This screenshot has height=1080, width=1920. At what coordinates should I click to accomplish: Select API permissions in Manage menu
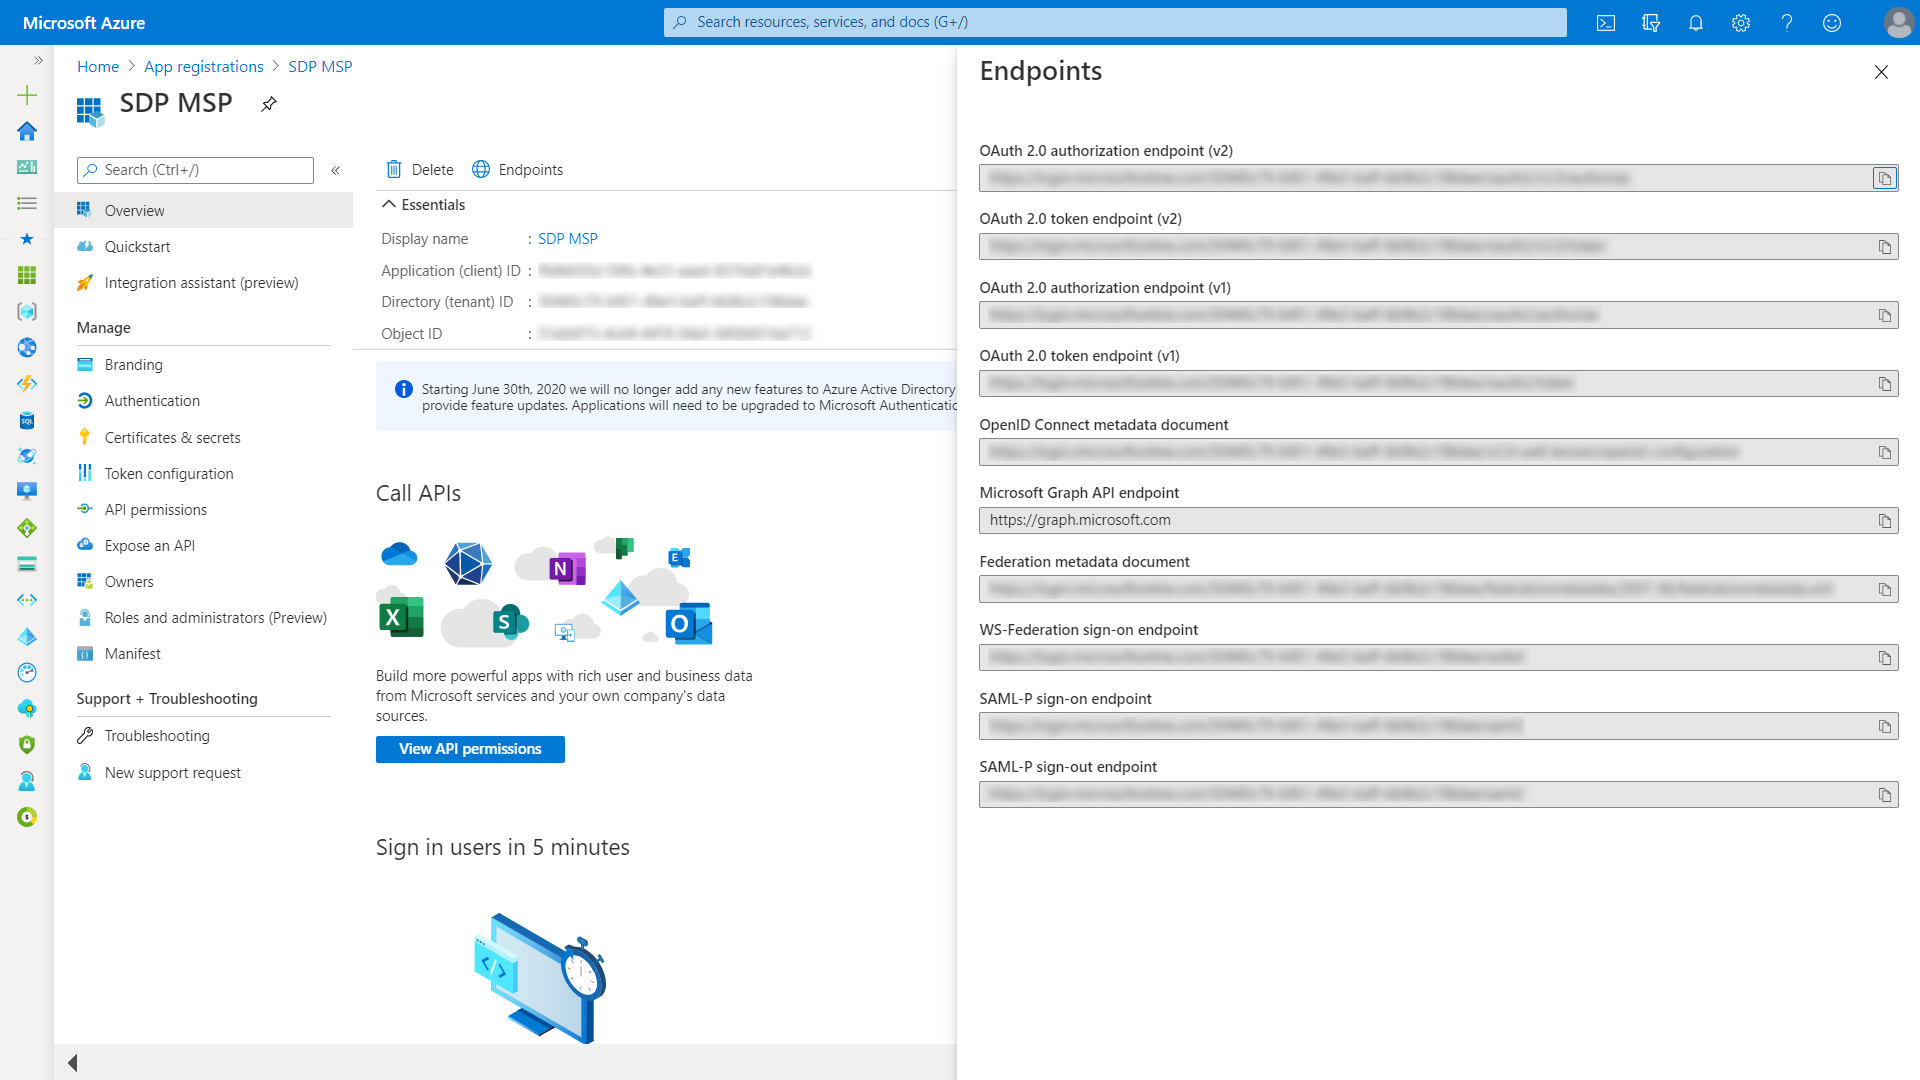(x=155, y=510)
